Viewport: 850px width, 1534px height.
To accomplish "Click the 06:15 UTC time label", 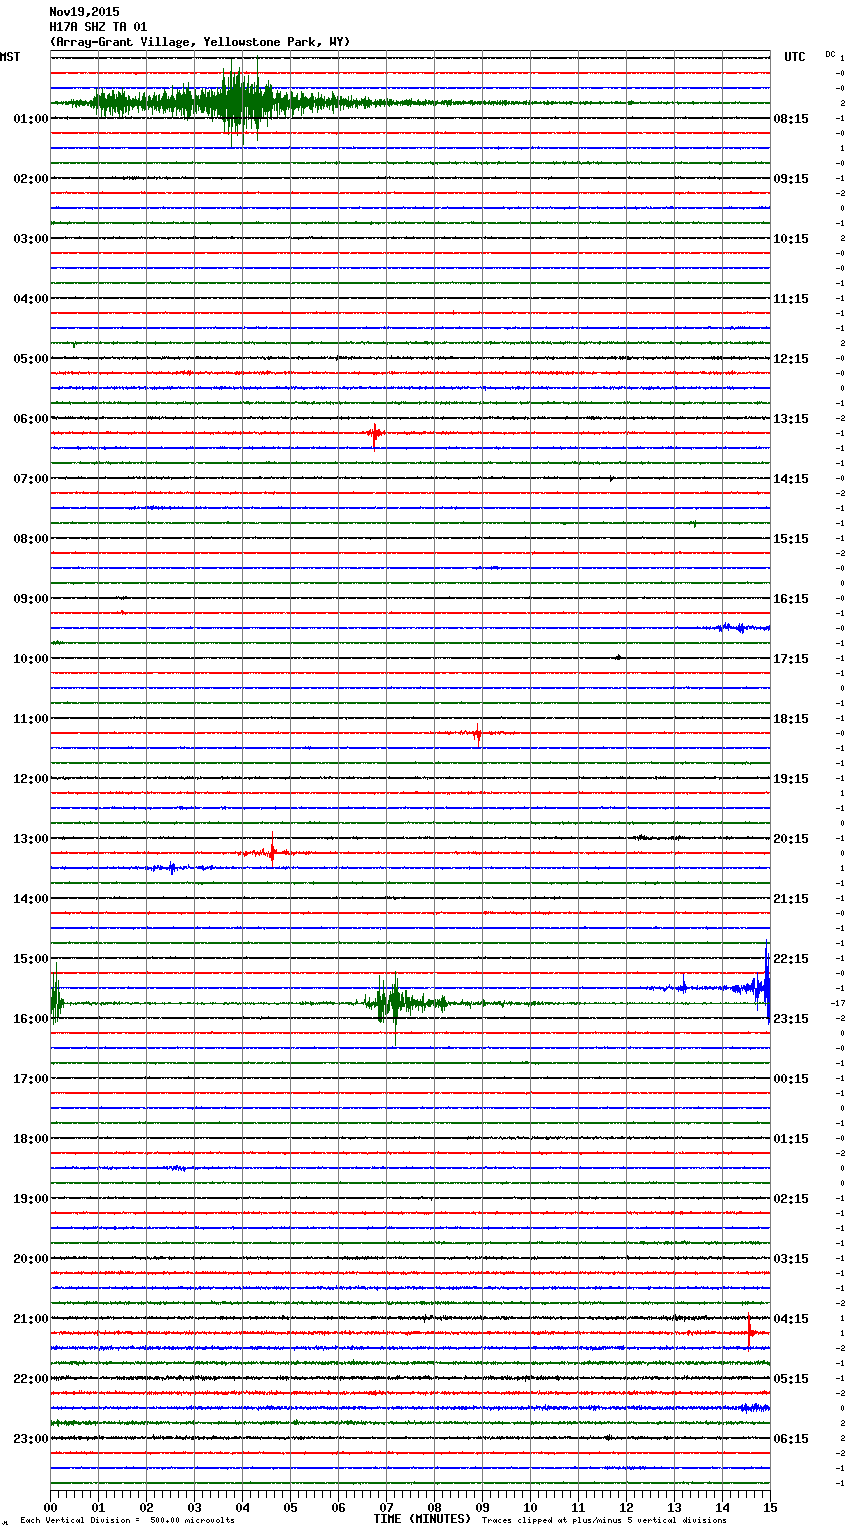I will (x=791, y=1439).
